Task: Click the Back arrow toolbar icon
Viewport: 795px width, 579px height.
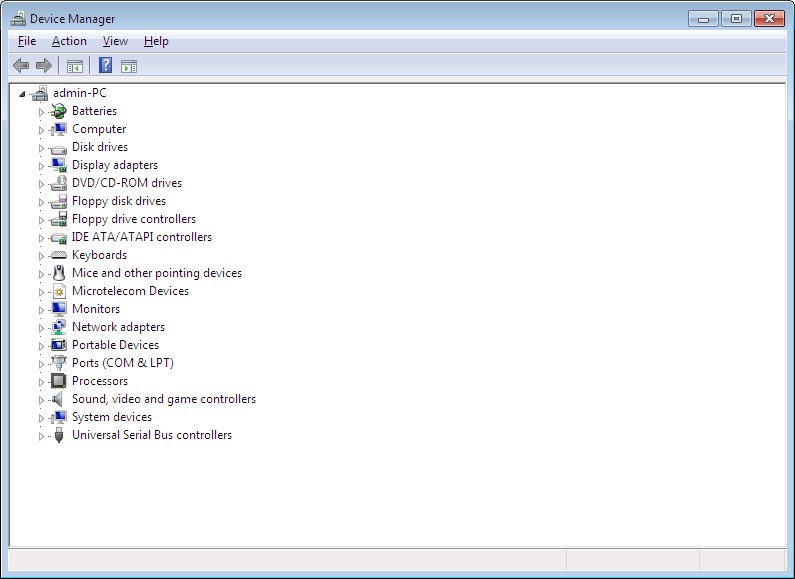Action: tap(21, 65)
